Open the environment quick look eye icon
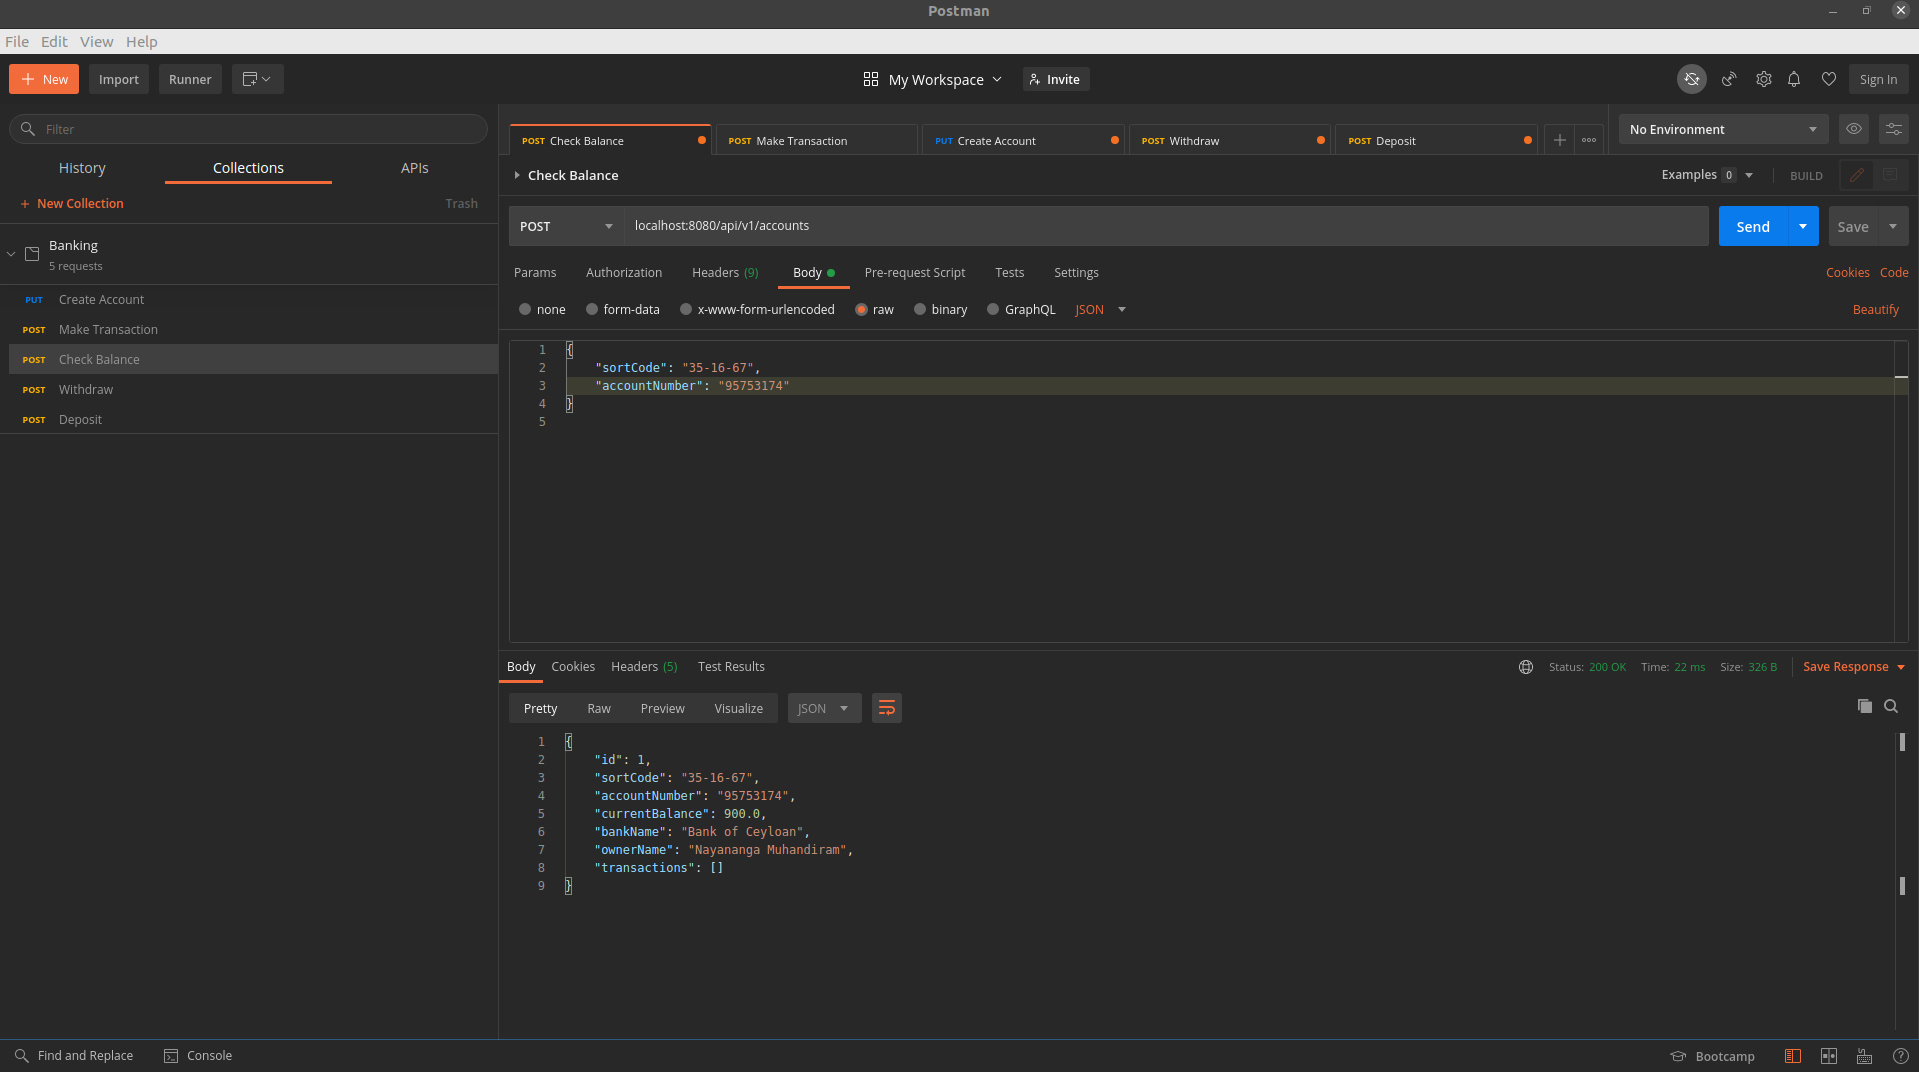This screenshot has height=1072, width=1919. click(x=1854, y=129)
